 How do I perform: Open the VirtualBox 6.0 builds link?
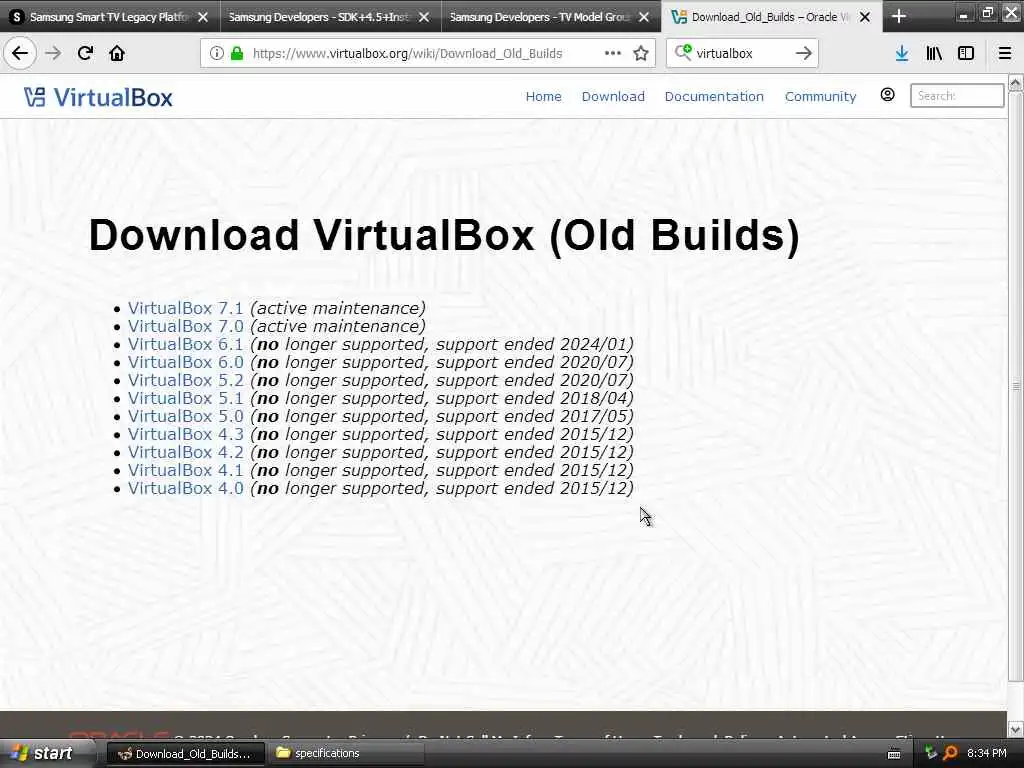tap(185, 362)
